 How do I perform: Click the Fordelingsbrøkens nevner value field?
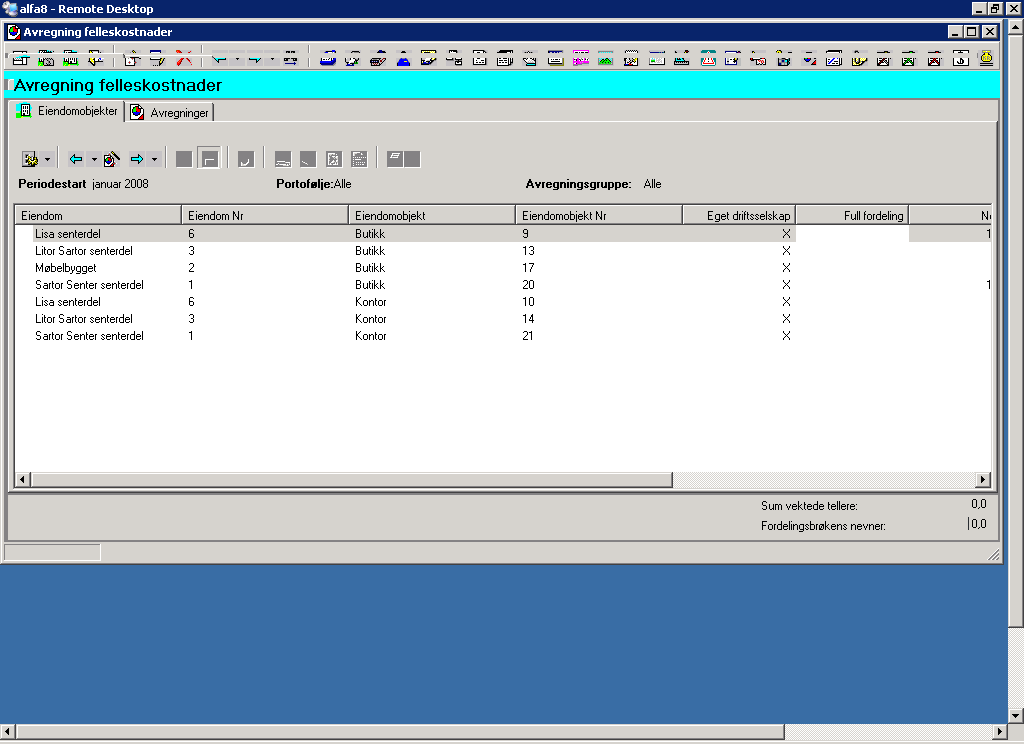[x=978, y=524]
